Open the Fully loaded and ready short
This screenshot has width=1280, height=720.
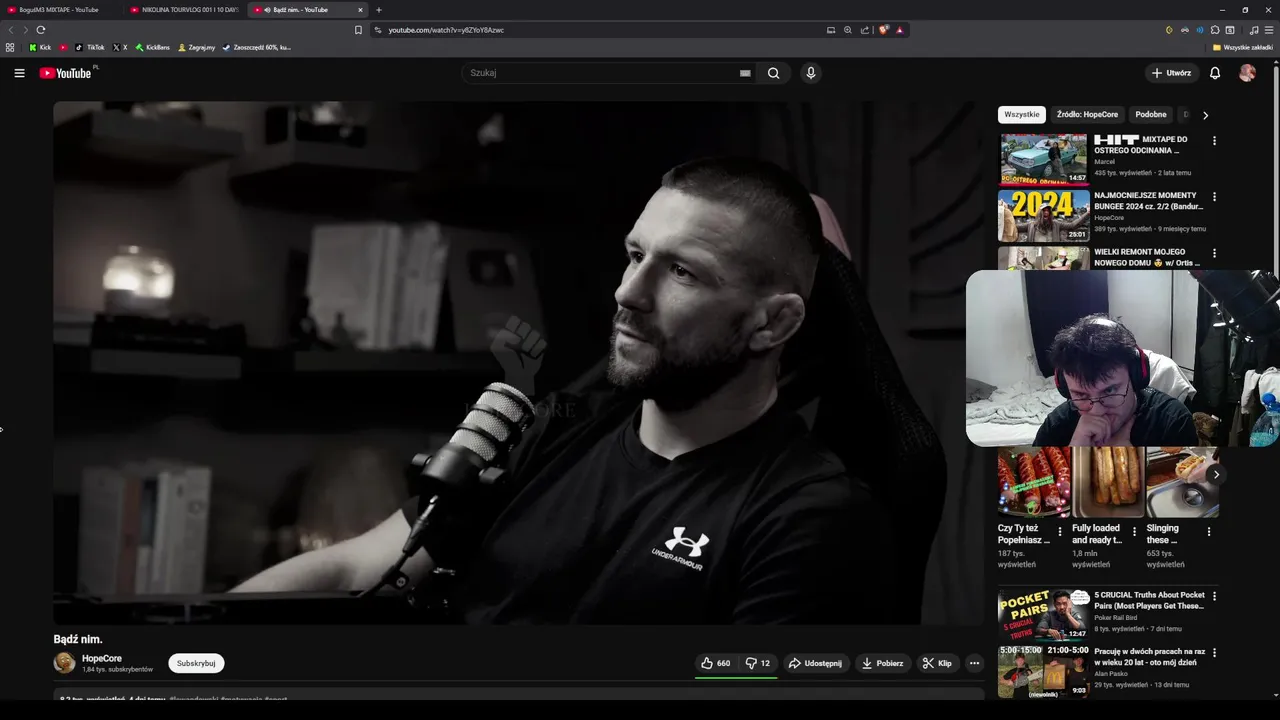click(x=1108, y=482)
